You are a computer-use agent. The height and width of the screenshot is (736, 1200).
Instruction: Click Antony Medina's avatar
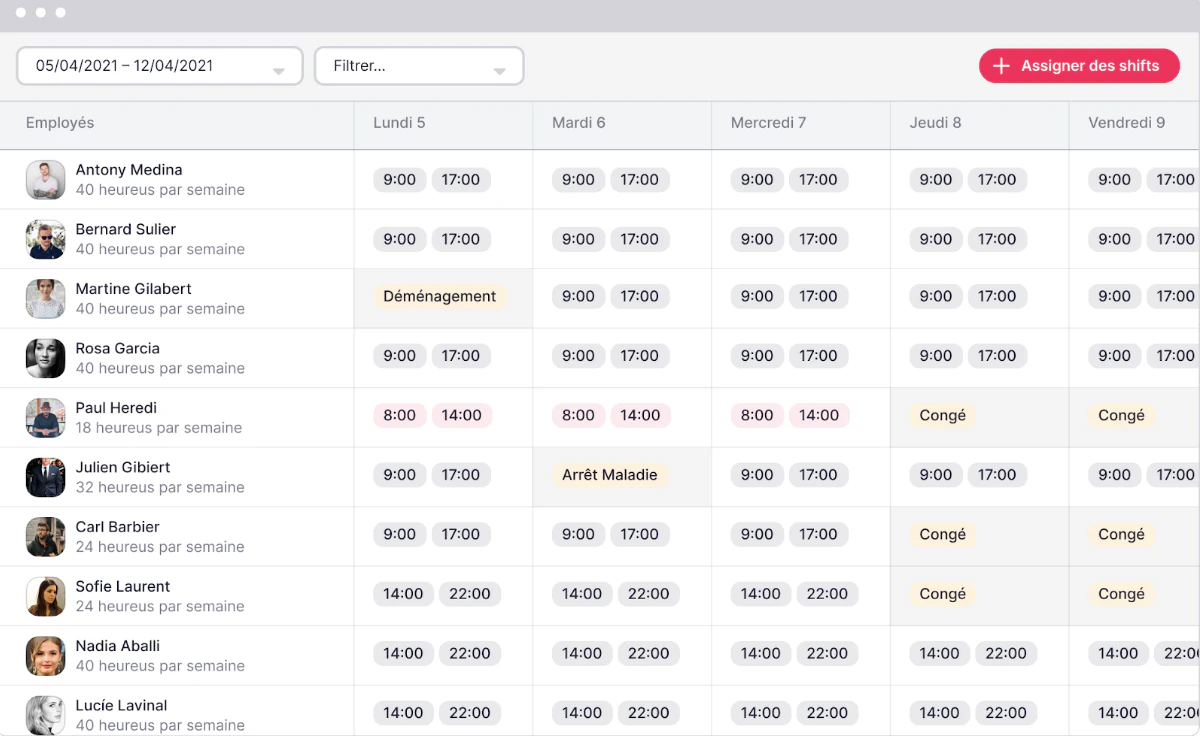pyautogui.click(x=45, y=180)
